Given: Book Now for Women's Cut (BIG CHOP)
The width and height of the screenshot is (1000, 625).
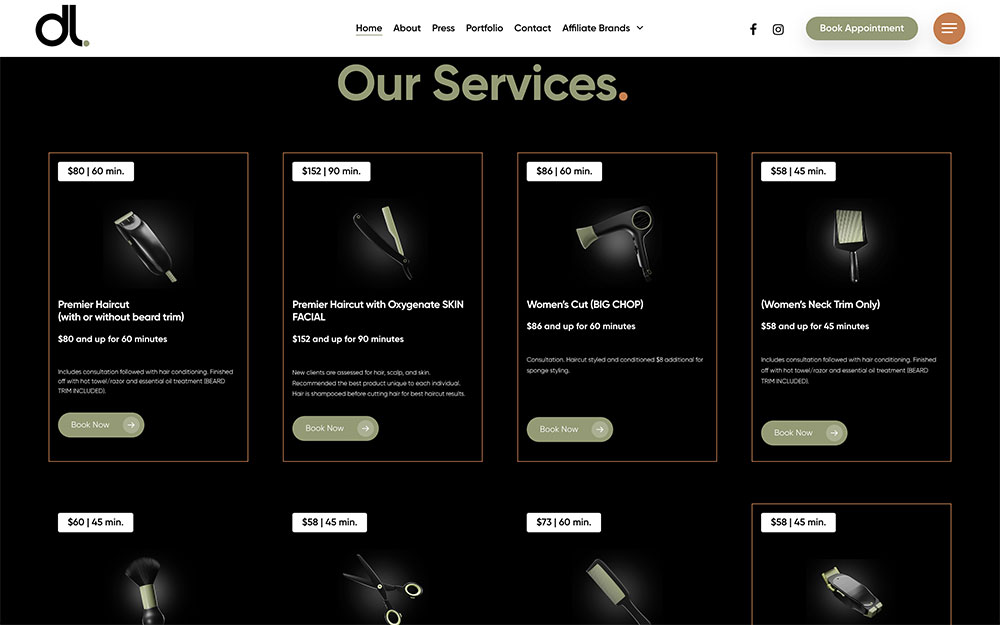Looking at the screenshot, I should tap(570, 429).
